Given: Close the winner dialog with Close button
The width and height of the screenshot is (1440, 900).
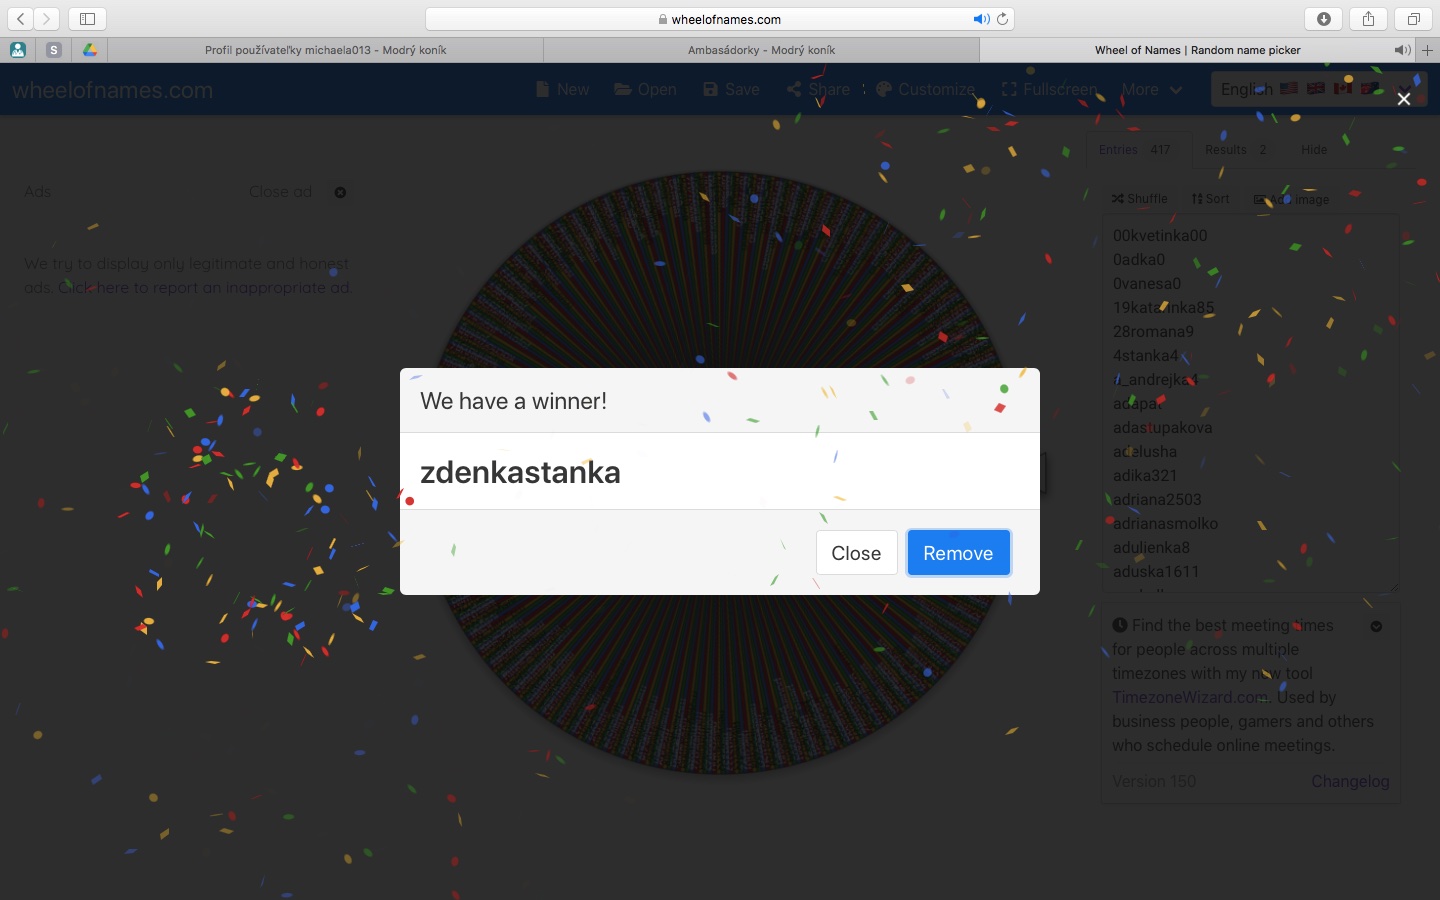Looking at the screenshot, I should [856, 553].
